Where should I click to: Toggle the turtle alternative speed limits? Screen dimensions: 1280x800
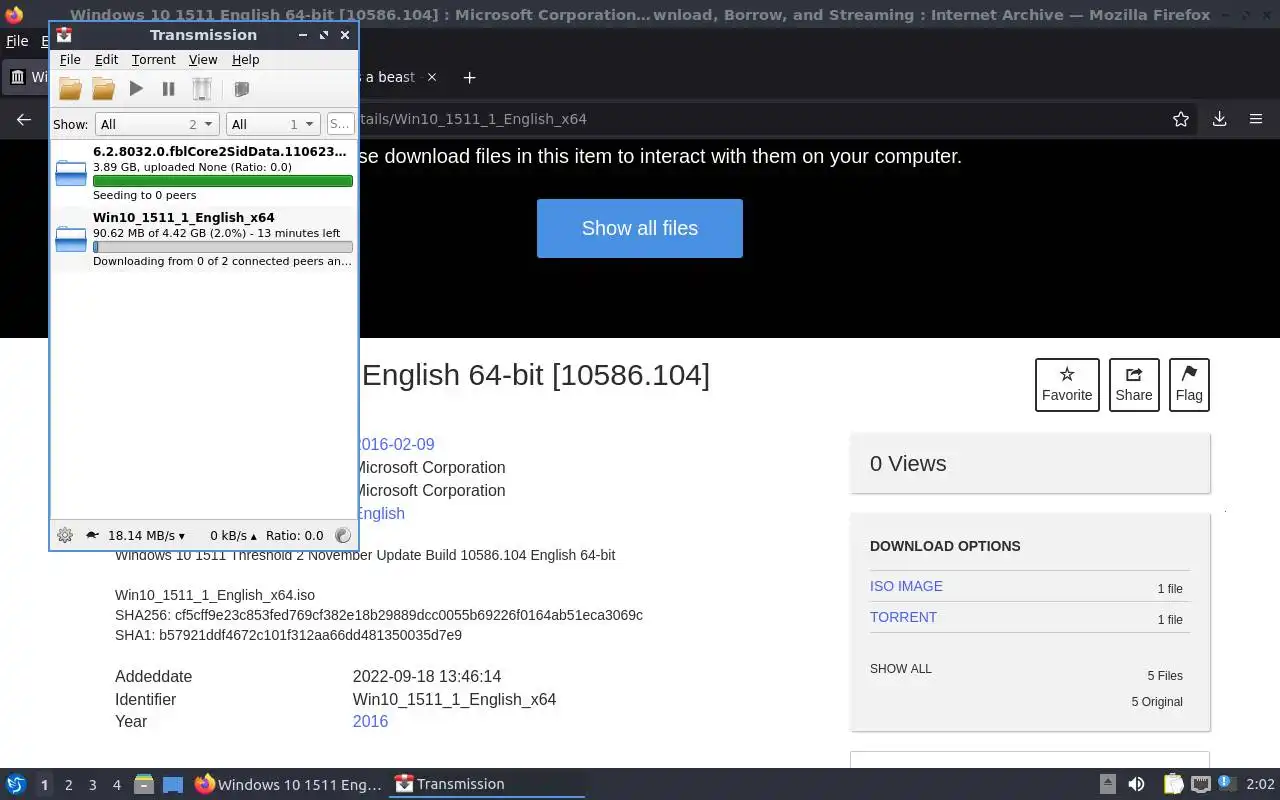click(93, 535)
